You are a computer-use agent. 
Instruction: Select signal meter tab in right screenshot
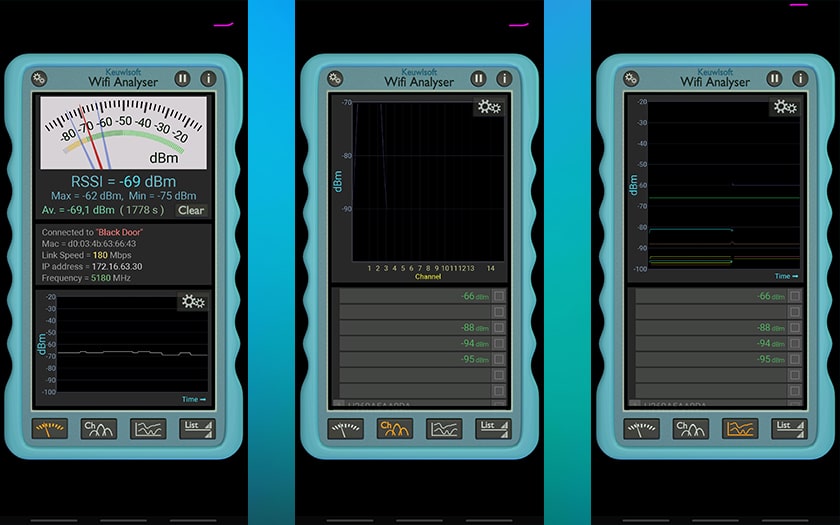click(x=642, y=429)
